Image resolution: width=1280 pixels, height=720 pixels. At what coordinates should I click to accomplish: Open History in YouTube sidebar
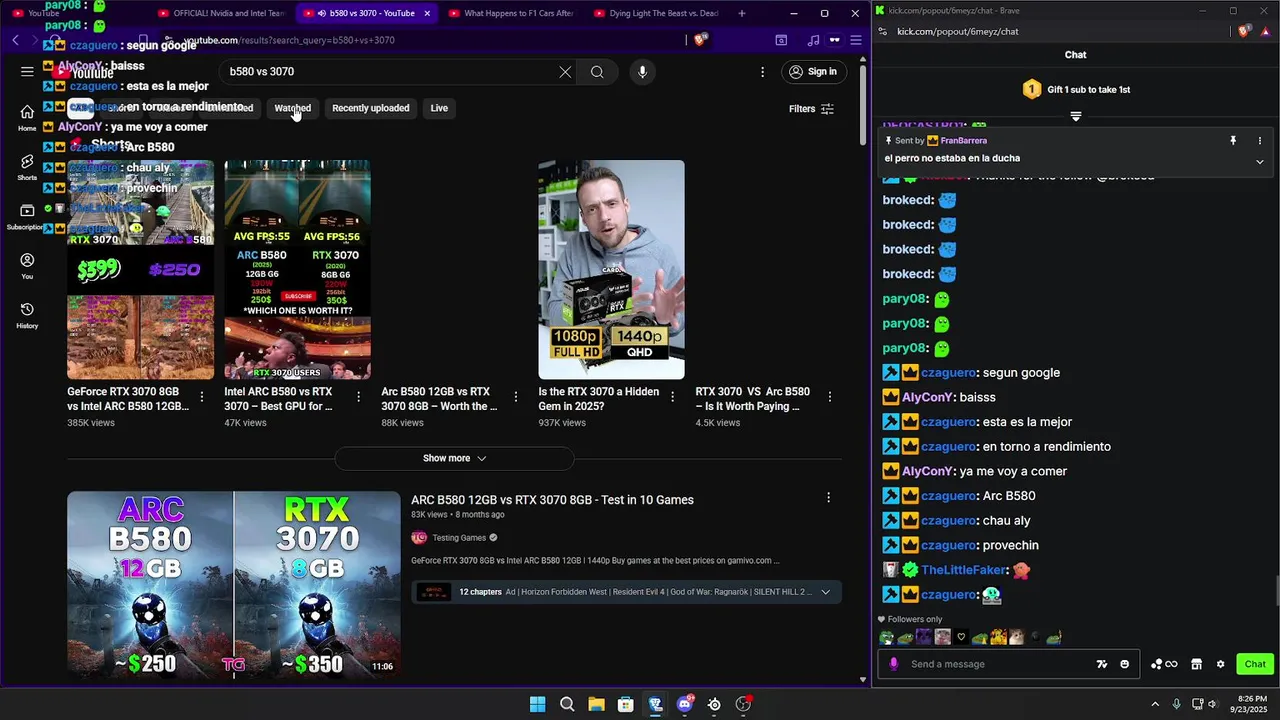click(x=27, y=315)
